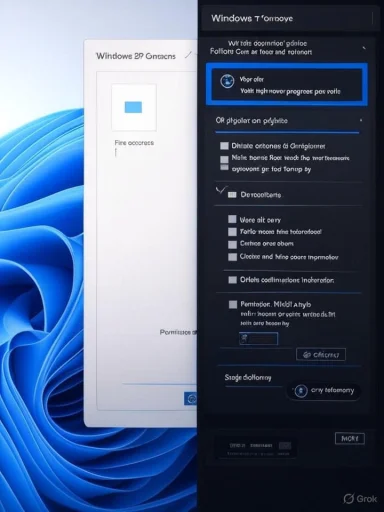
Task: Click the 'Pormisace' text in the light window
Action: pos(178,332)
